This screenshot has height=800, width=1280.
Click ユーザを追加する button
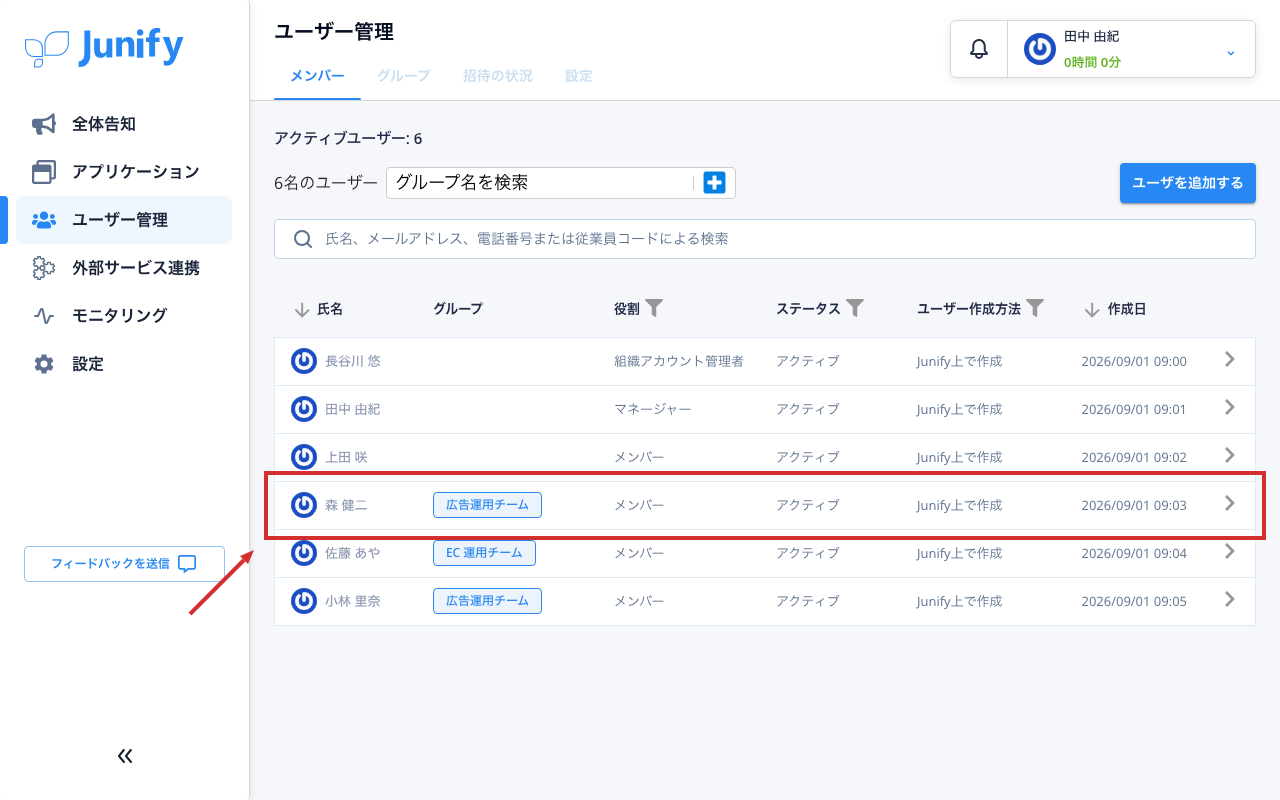[1188, 183]
